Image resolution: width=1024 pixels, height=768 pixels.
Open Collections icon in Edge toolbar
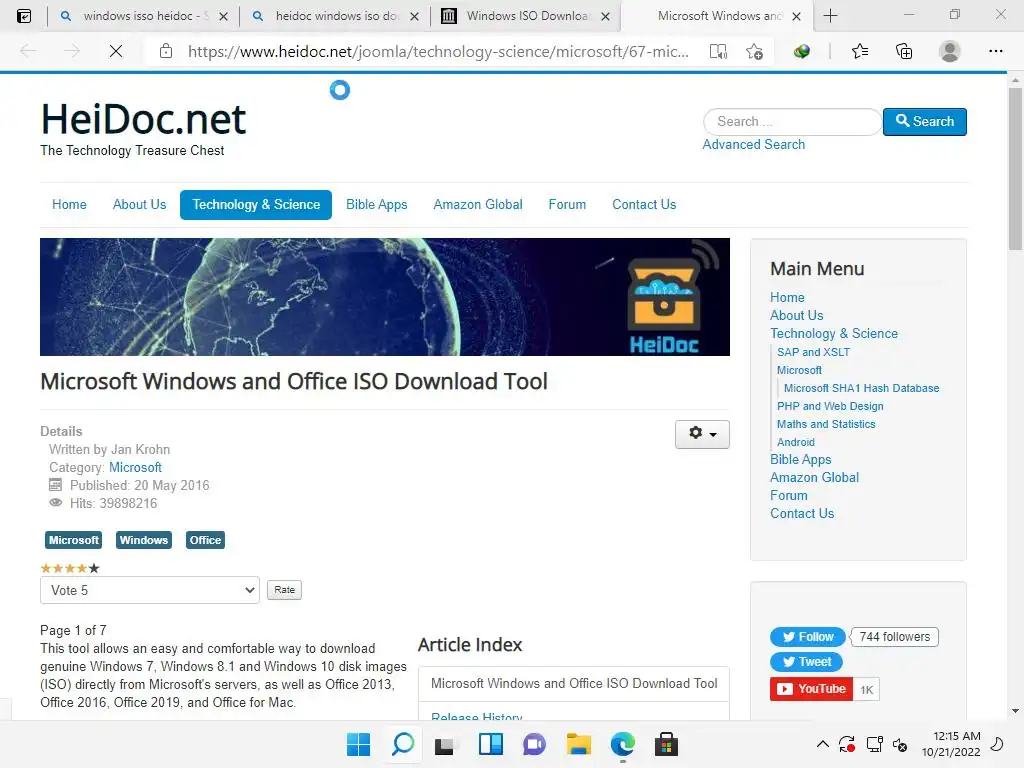(904, 51)
